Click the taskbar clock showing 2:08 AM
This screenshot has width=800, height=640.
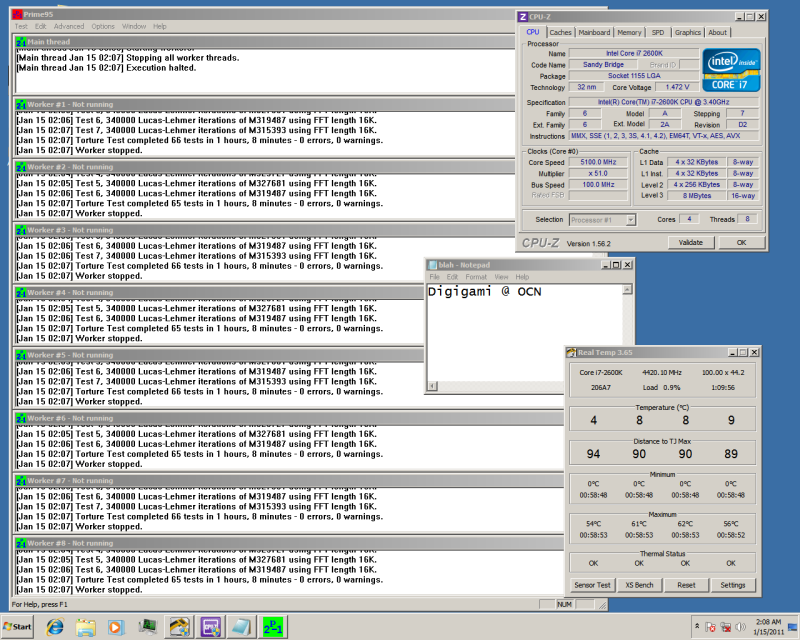pos(768,627)
